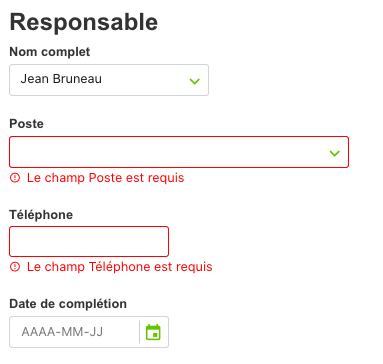Image resolution: width=383 pixels, height=364 pixels.
Task: Click the Date de complétion label
Action: [68, 304]
